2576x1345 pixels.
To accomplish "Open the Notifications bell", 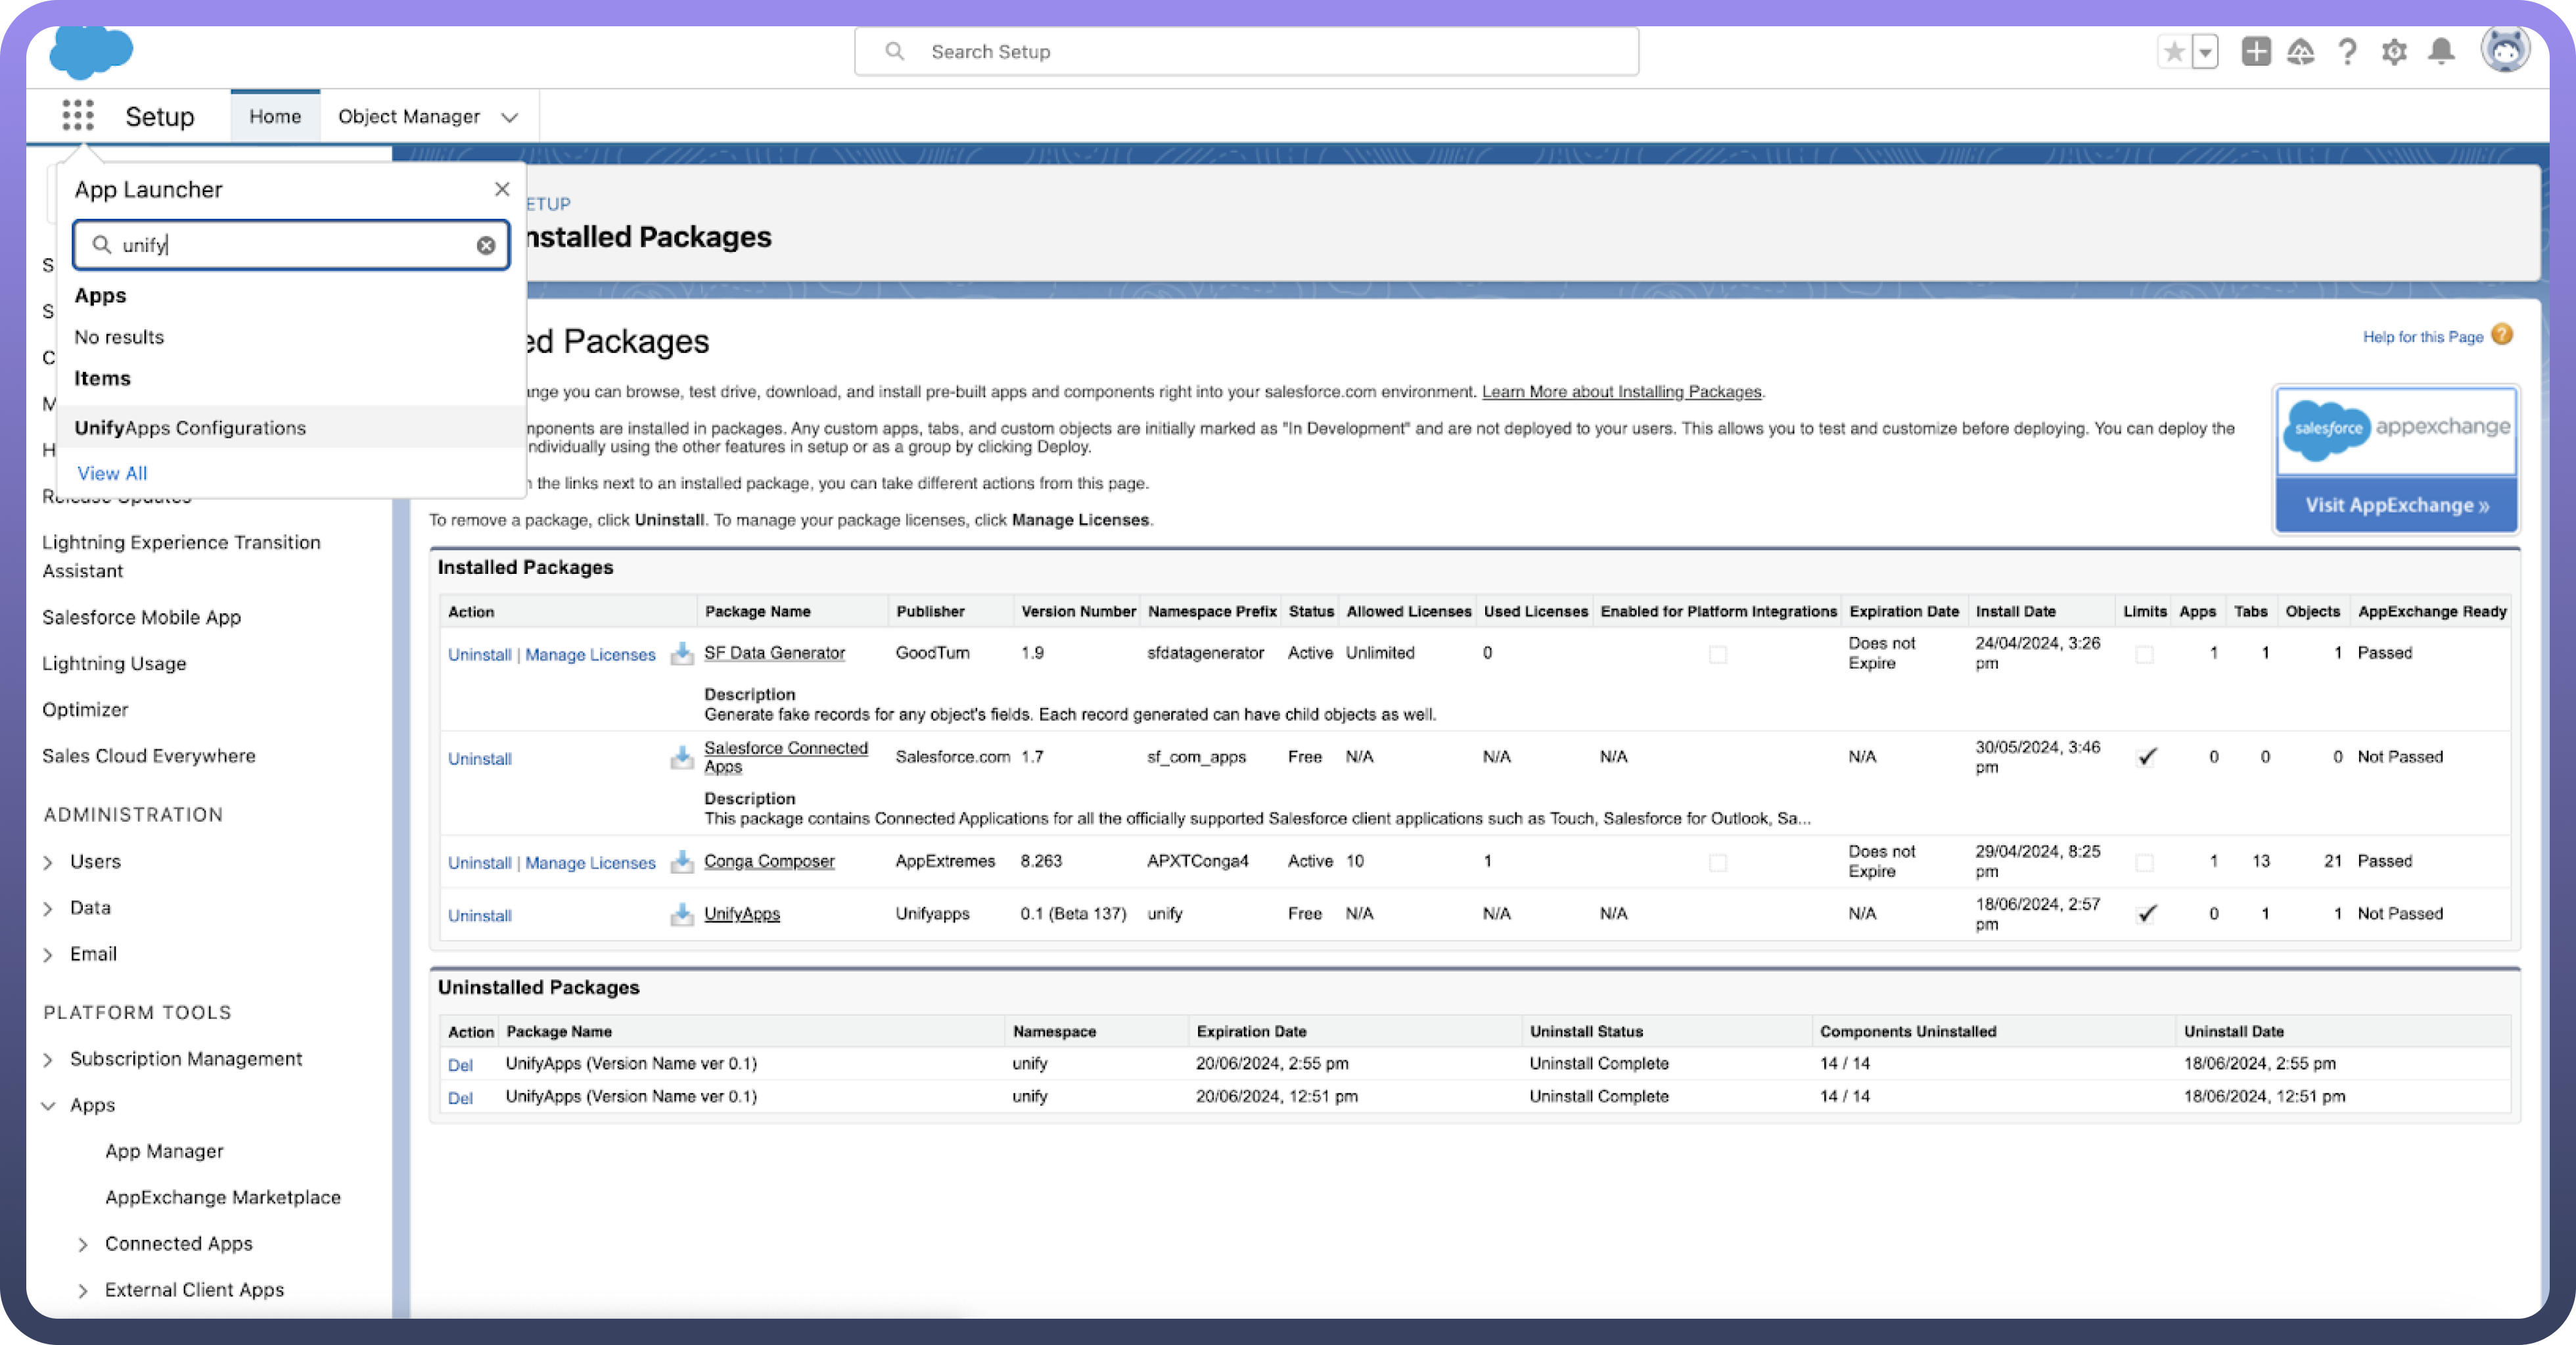I will (x=2441, y=51).
